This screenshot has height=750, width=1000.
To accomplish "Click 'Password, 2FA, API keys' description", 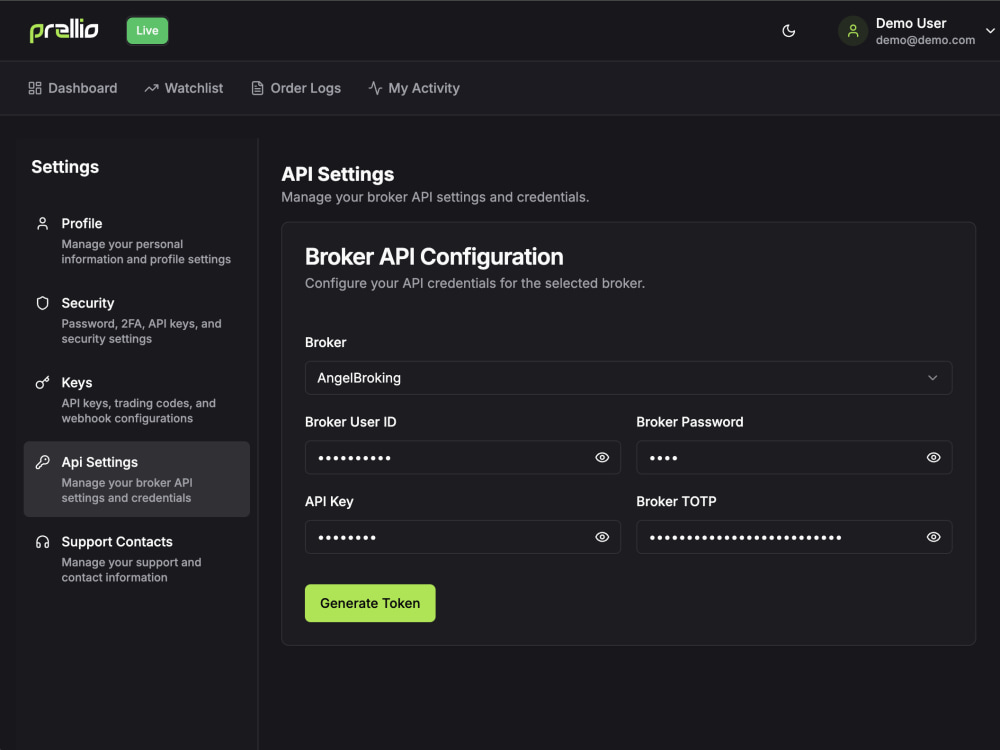I will [142, 331].
